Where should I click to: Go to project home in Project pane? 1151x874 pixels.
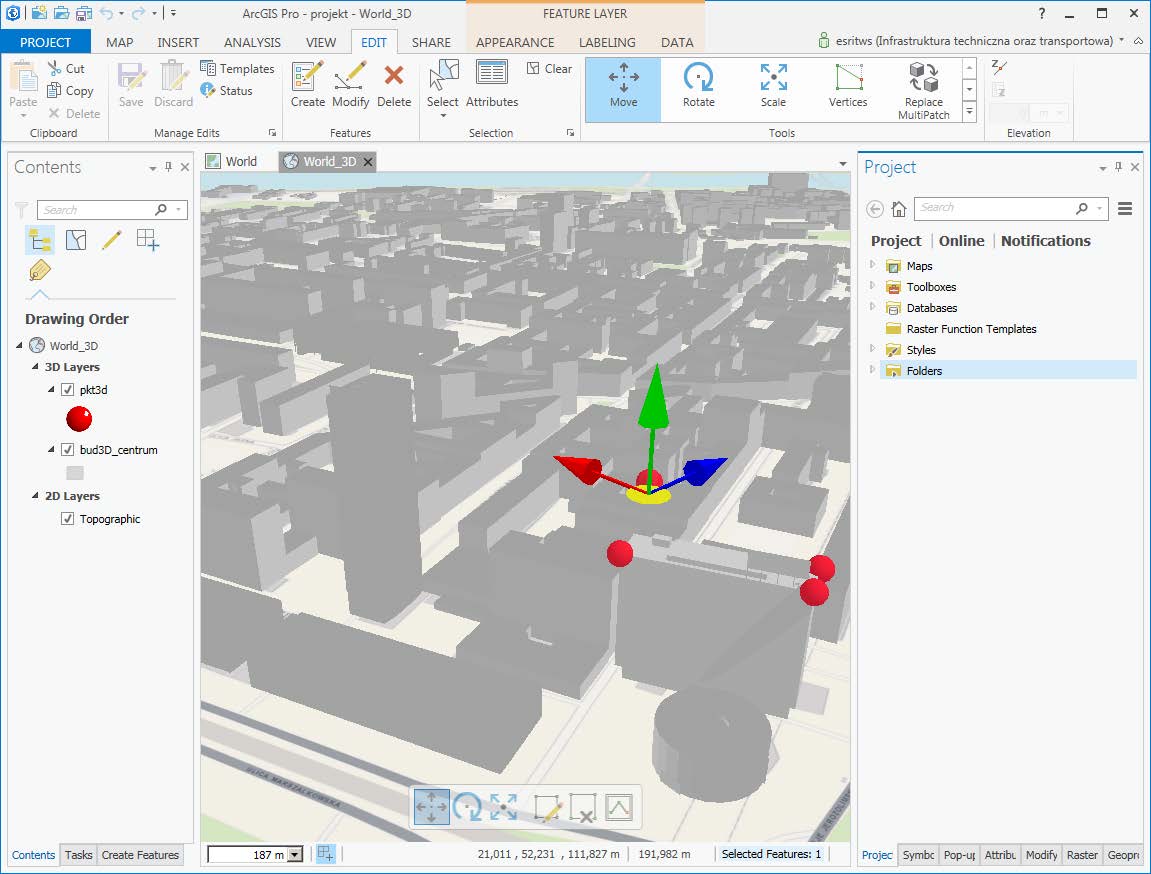tap(898, 208)
